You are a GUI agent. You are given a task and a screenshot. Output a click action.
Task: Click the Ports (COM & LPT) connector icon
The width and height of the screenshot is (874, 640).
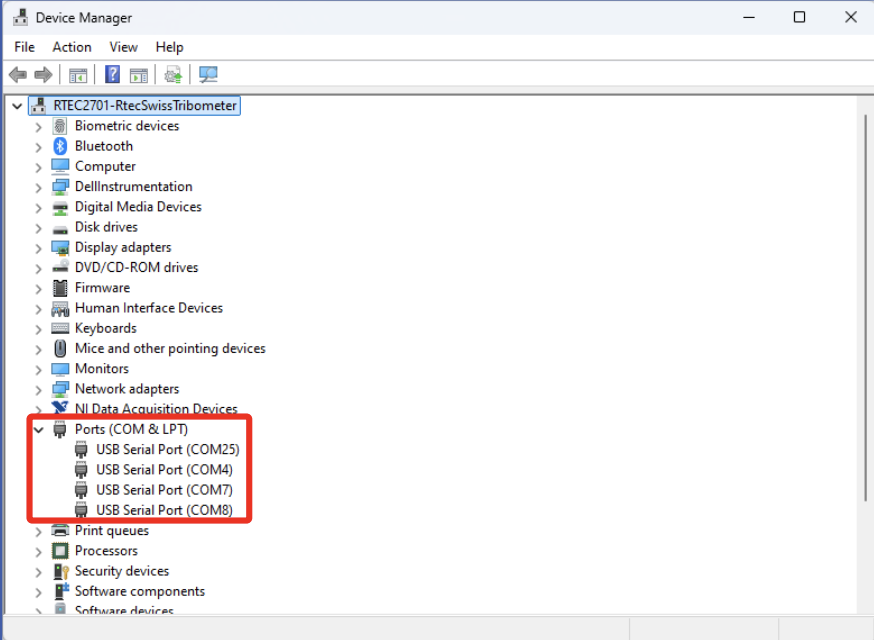pos(60,429)
